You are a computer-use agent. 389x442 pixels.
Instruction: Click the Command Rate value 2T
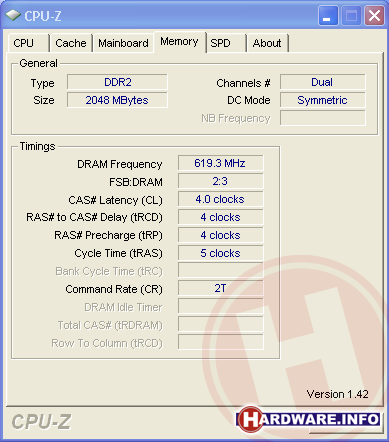click(x=220, y=288)
